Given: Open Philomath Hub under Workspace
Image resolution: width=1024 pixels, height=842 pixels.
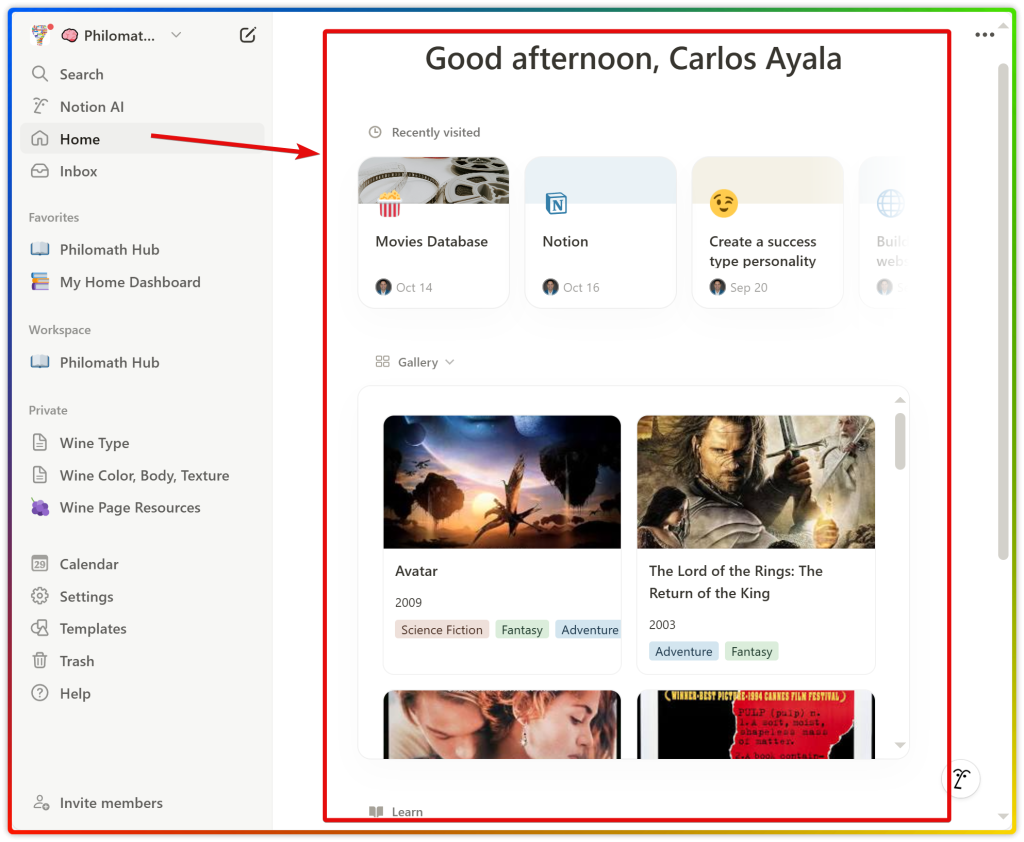Looking at the screenshot, I should pos(142,363).
